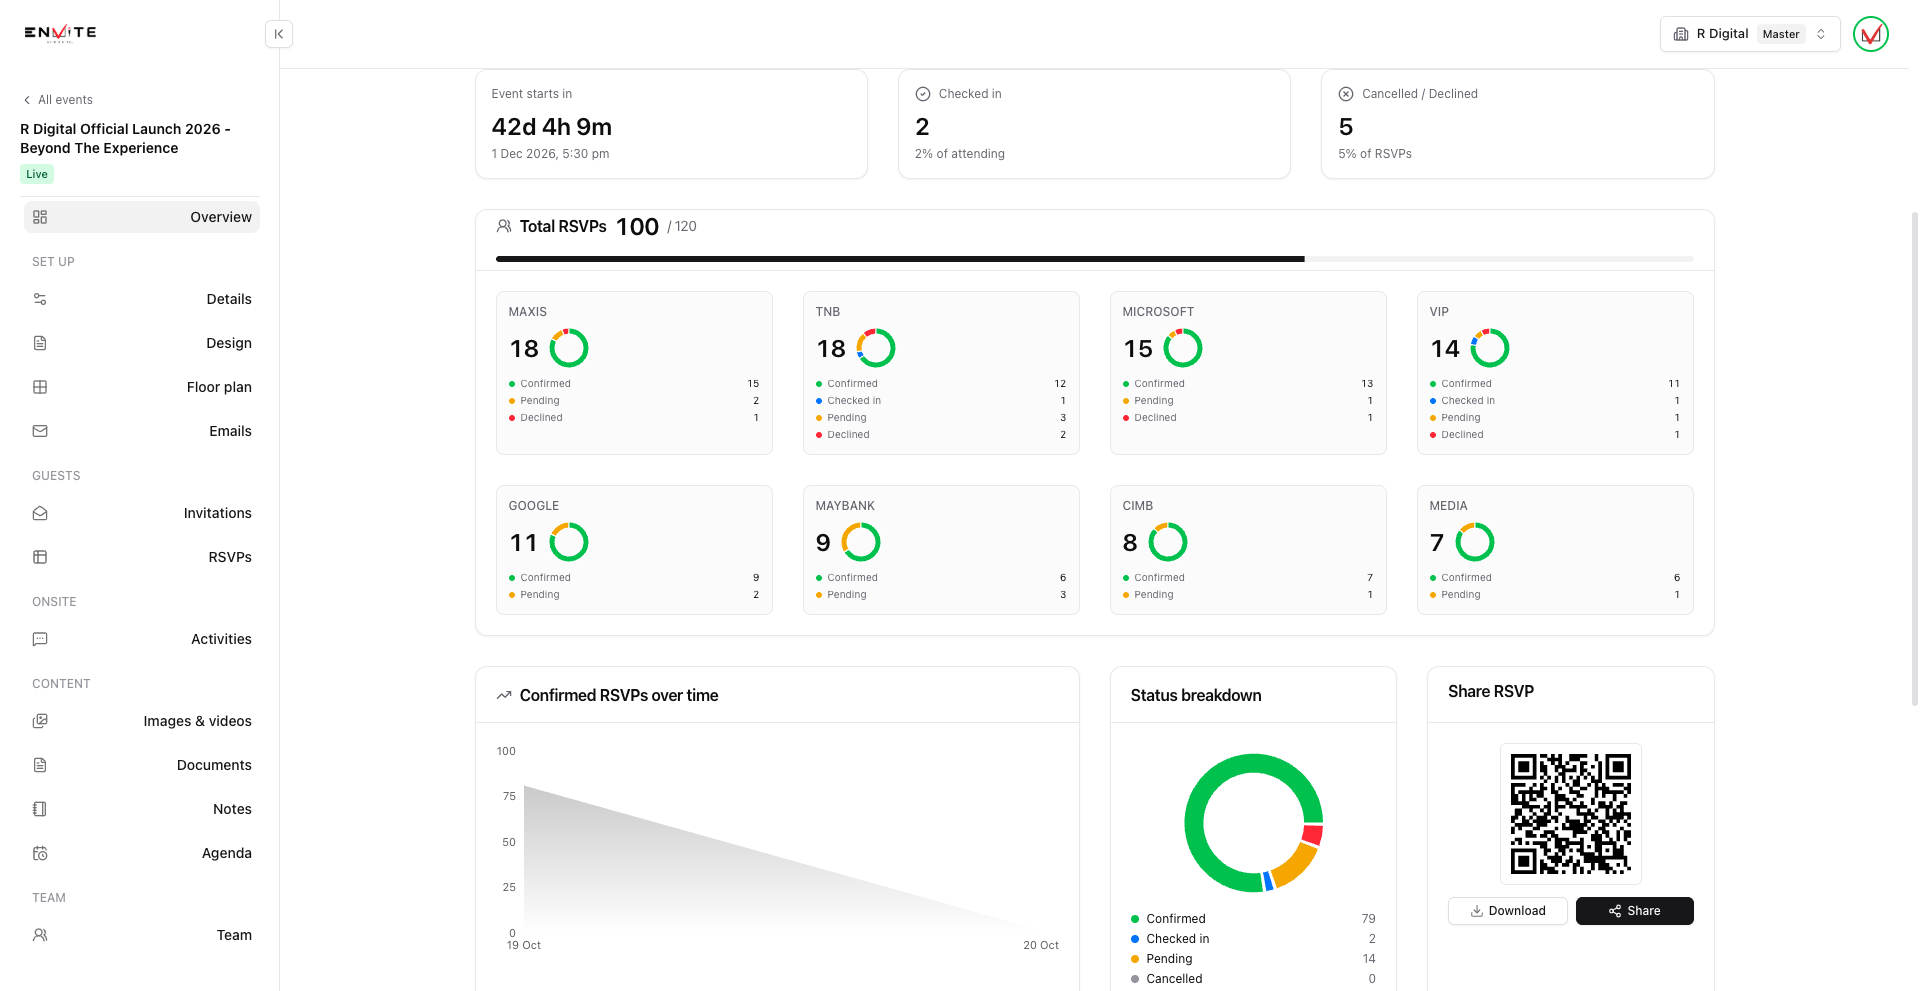1920x991 pixels.
Task: Open the Agenda menu item
Action: pos(141,853)
